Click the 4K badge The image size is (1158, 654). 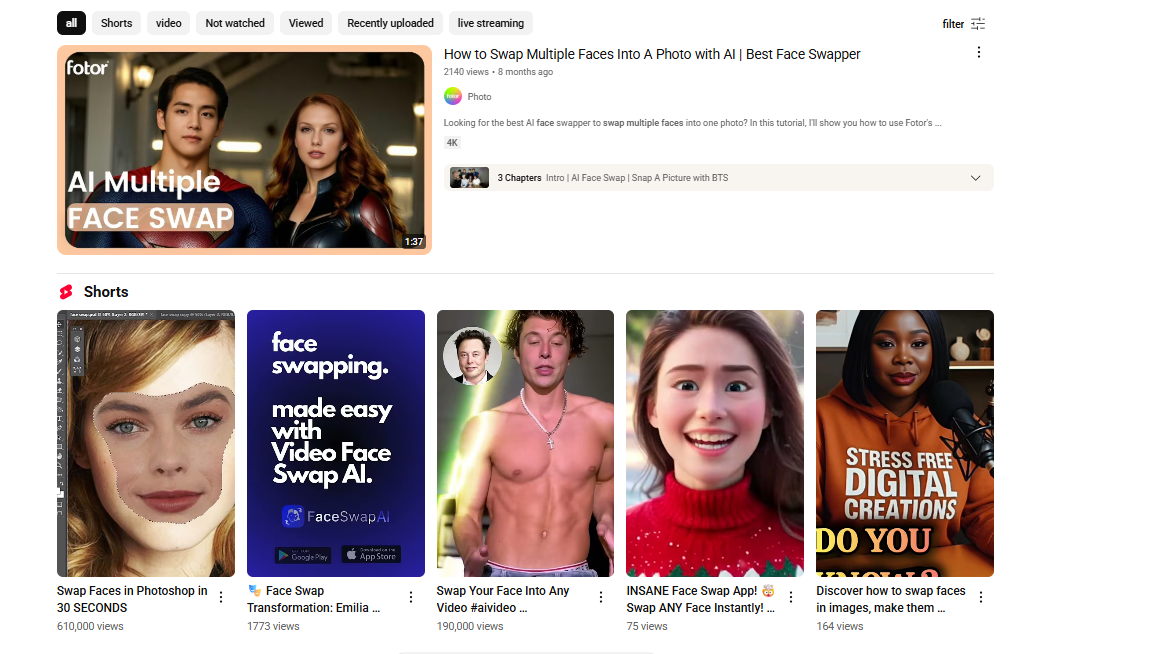point(452,142)
